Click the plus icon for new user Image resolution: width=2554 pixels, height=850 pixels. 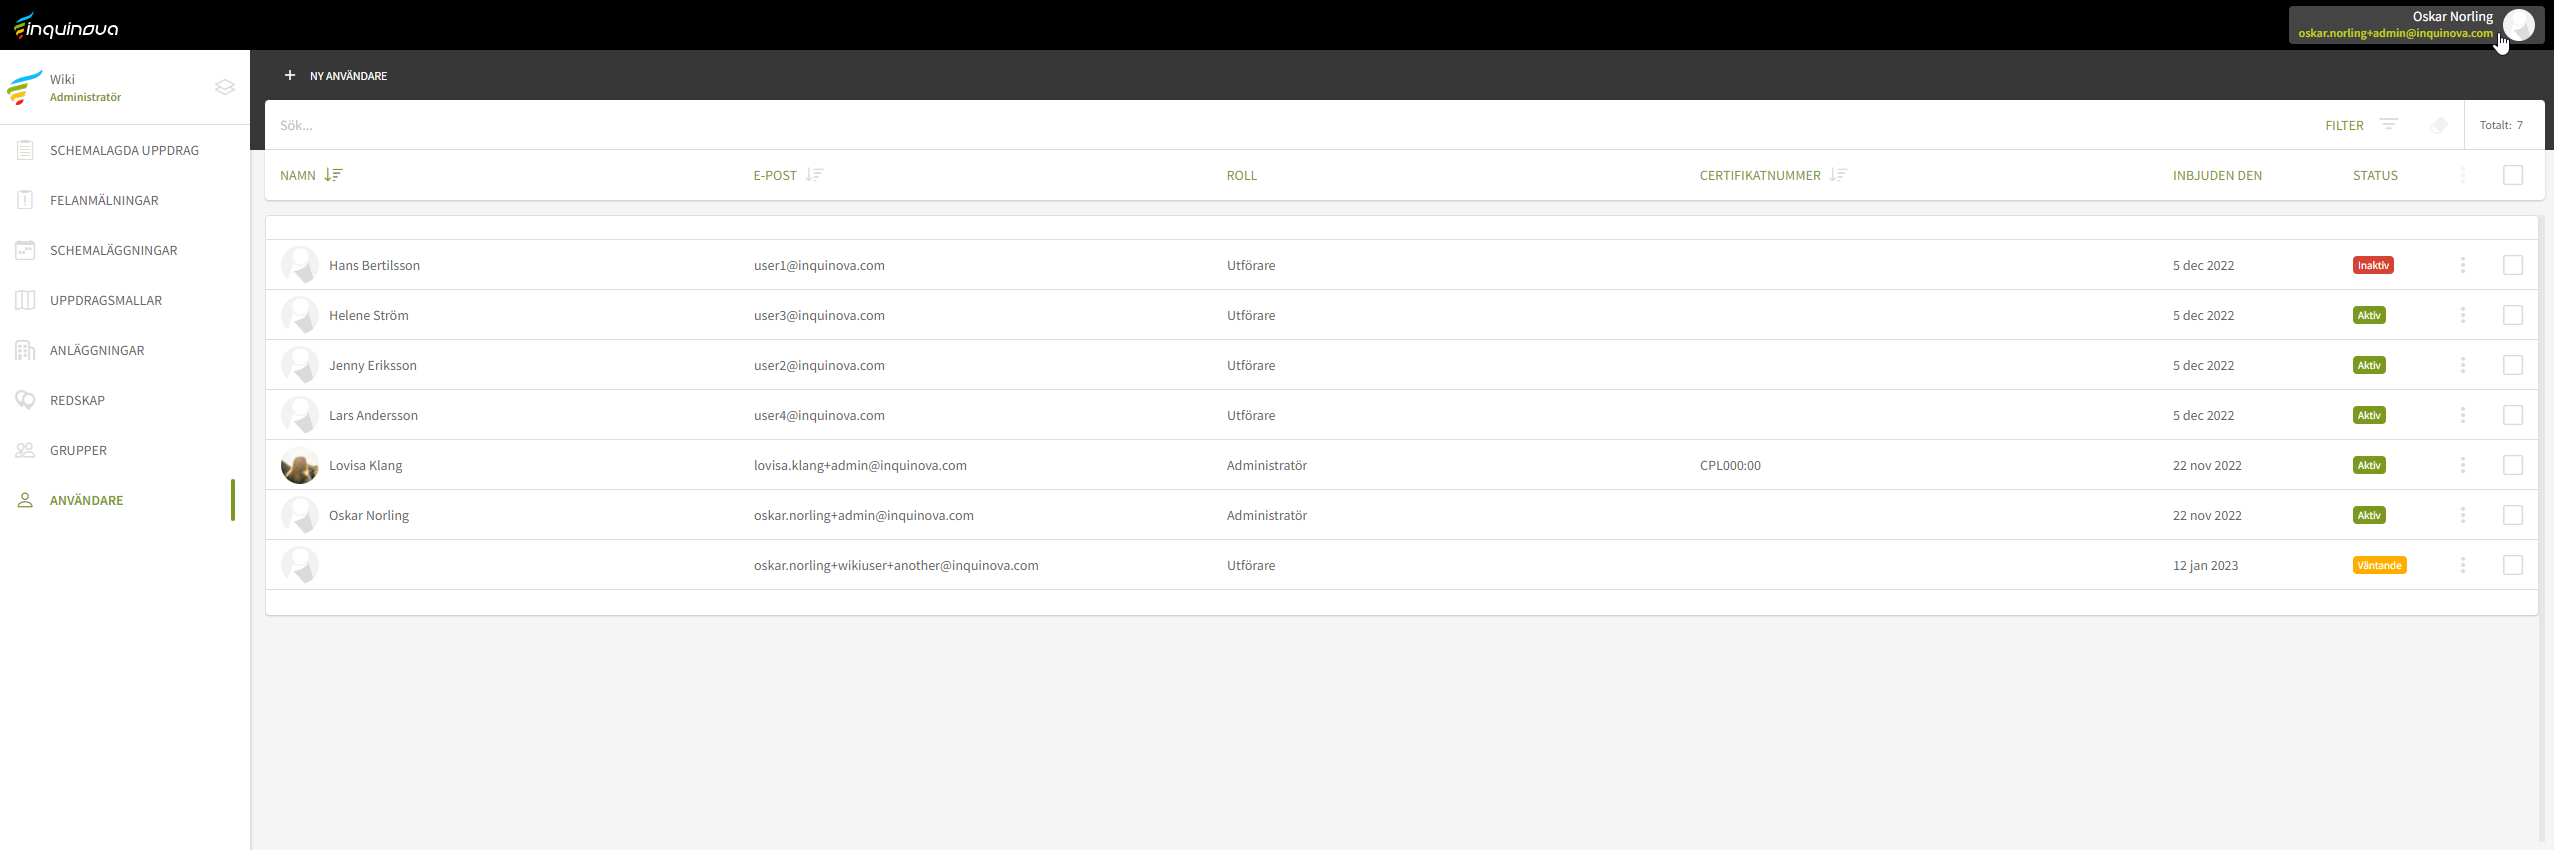coord(290,75)
